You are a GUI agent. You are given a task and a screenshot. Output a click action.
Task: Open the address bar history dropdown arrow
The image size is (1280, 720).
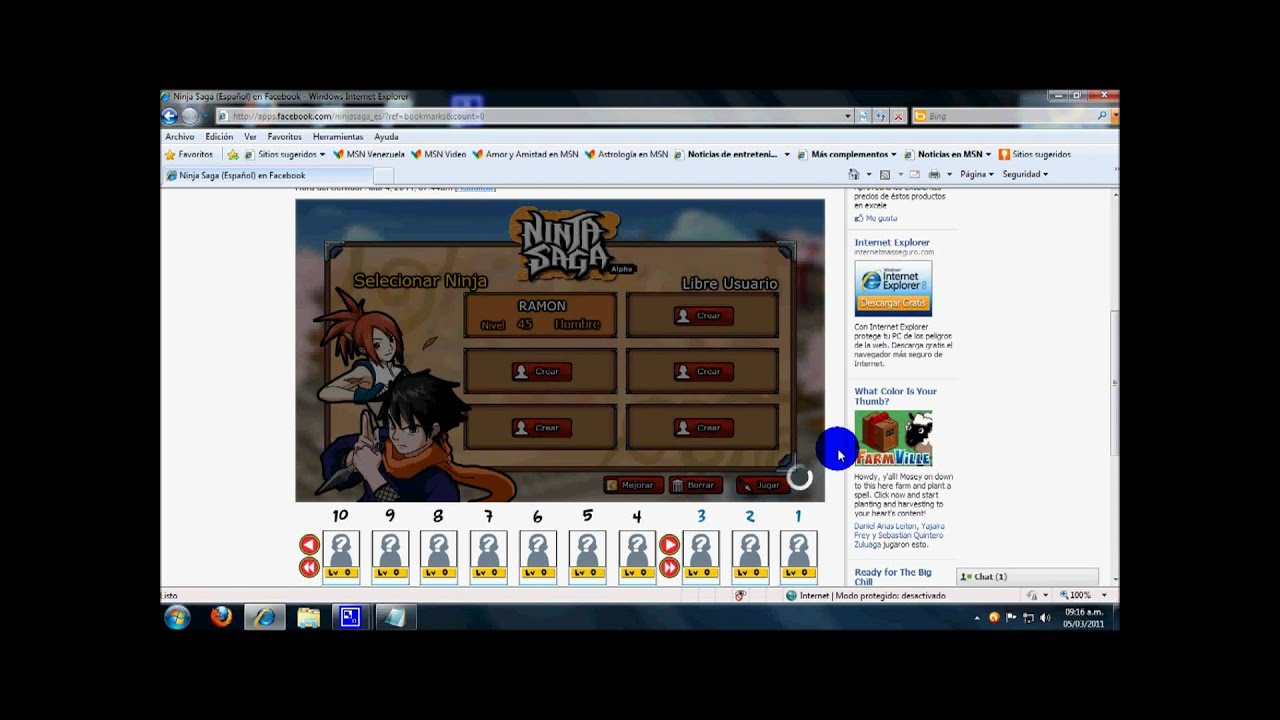(848, 116)
